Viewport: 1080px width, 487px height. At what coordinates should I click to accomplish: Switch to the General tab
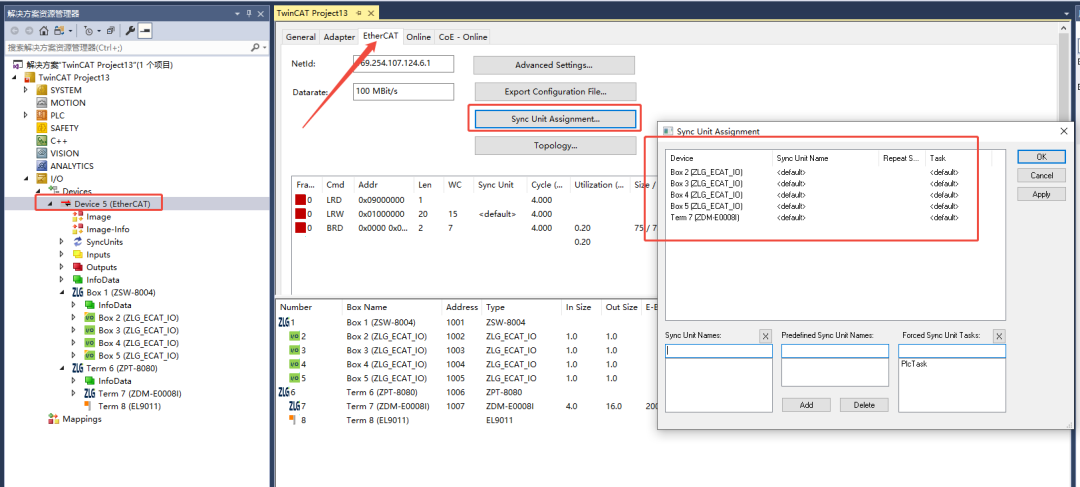point(301,37)
